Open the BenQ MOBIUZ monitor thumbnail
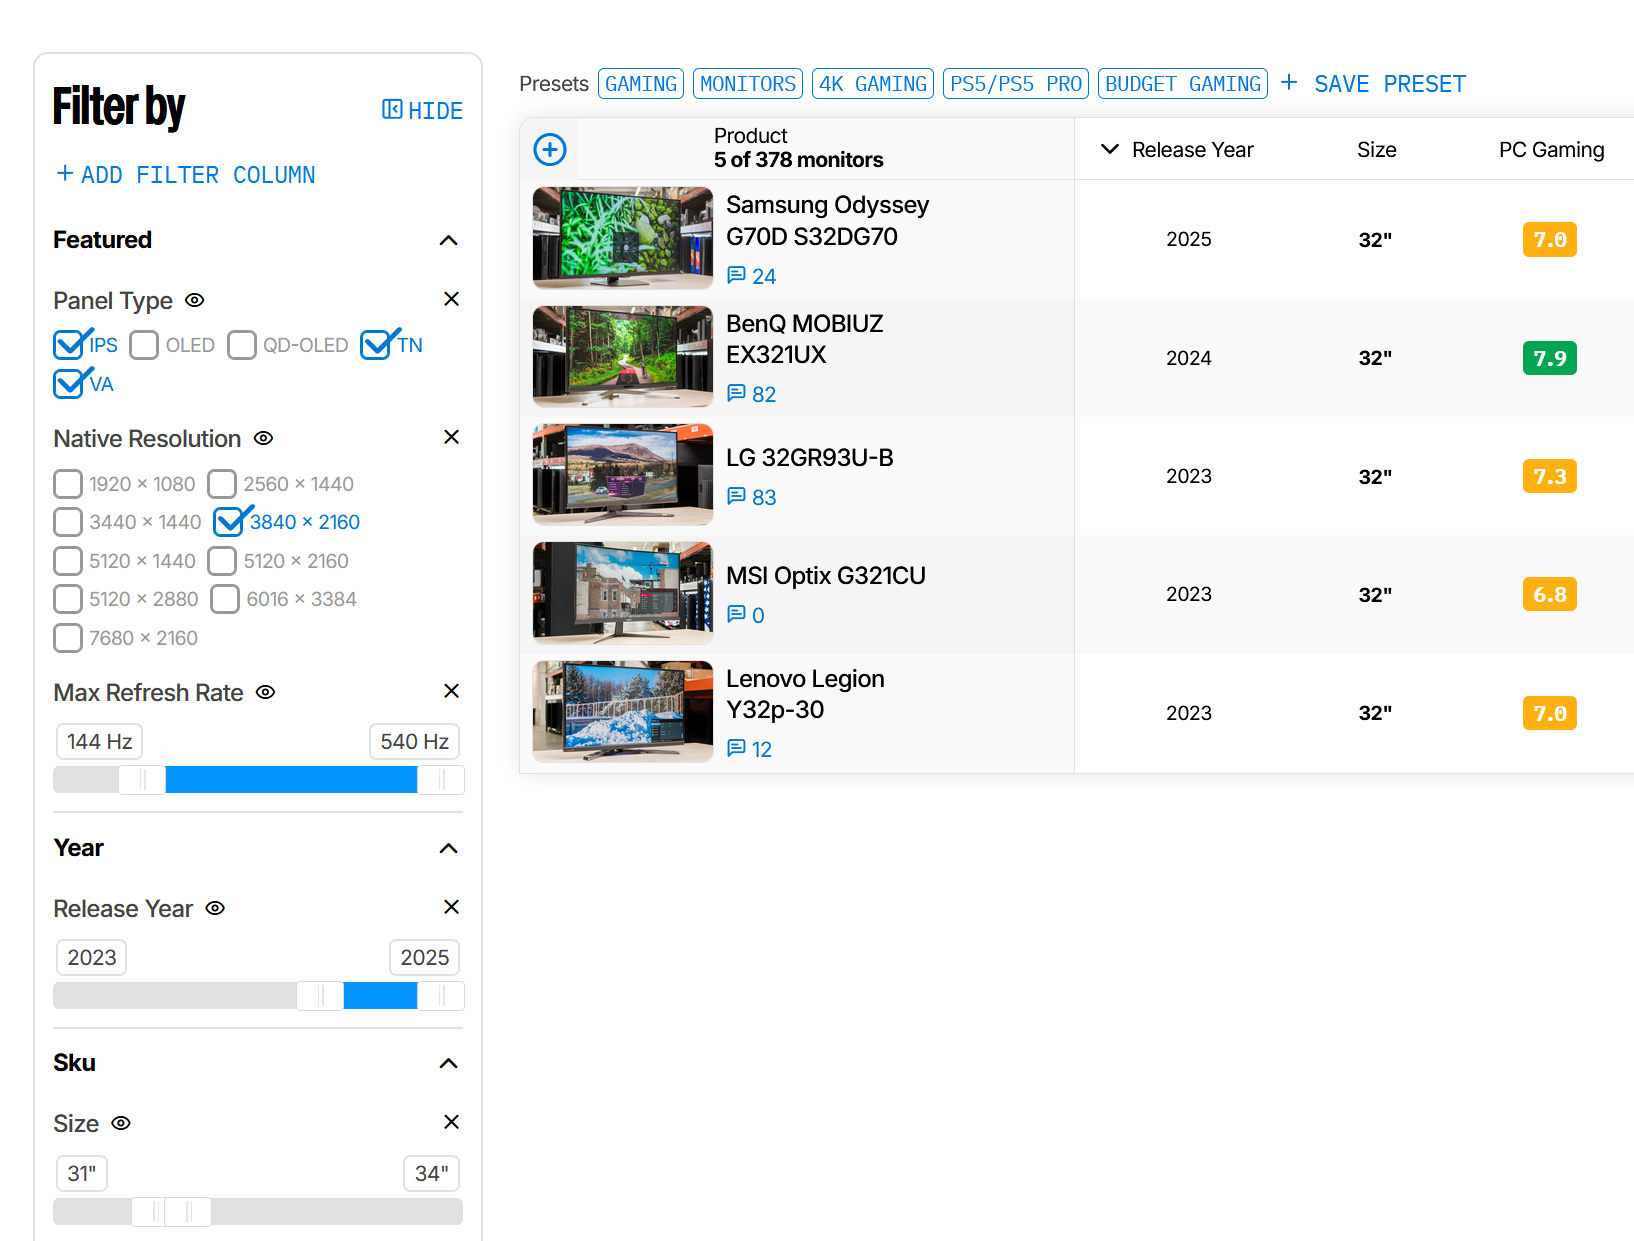The height and width of the screenshot is (1241, 1634). [623, 357]
